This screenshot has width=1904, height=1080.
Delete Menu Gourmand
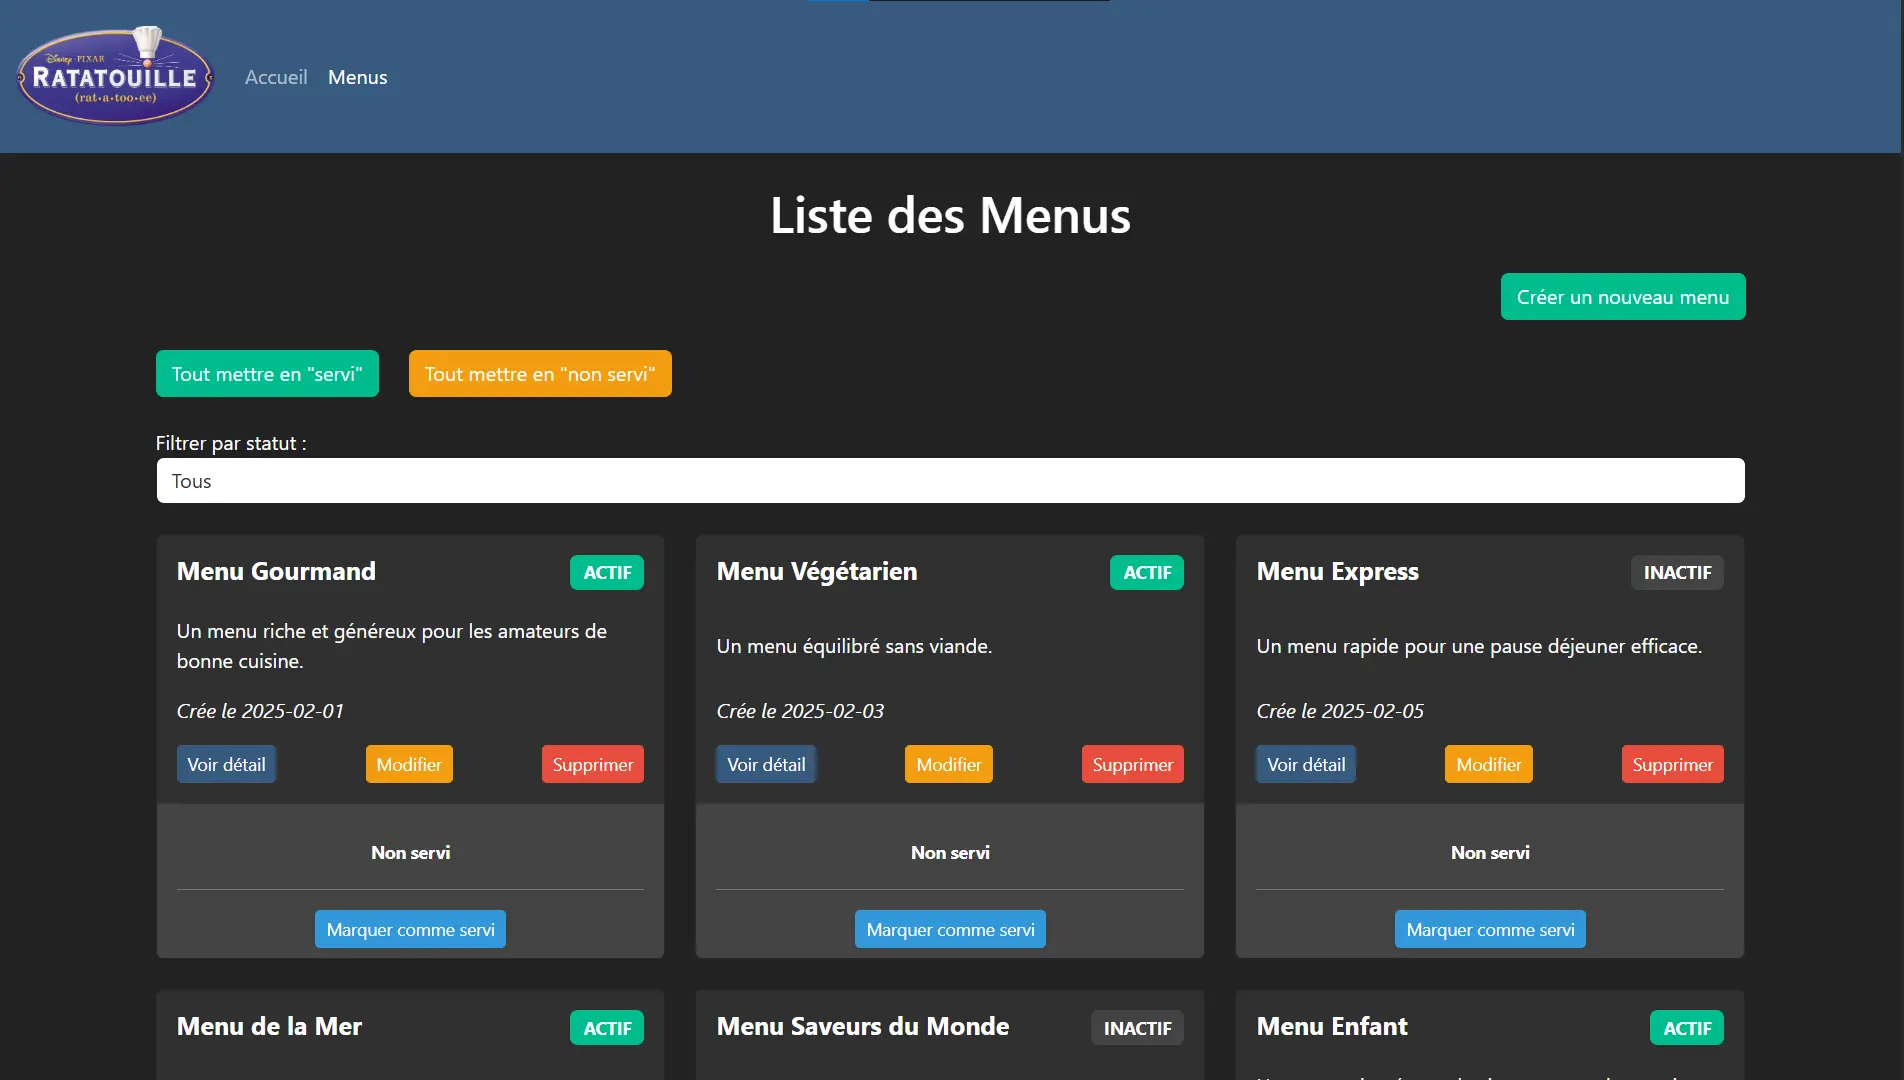(593, 764)
